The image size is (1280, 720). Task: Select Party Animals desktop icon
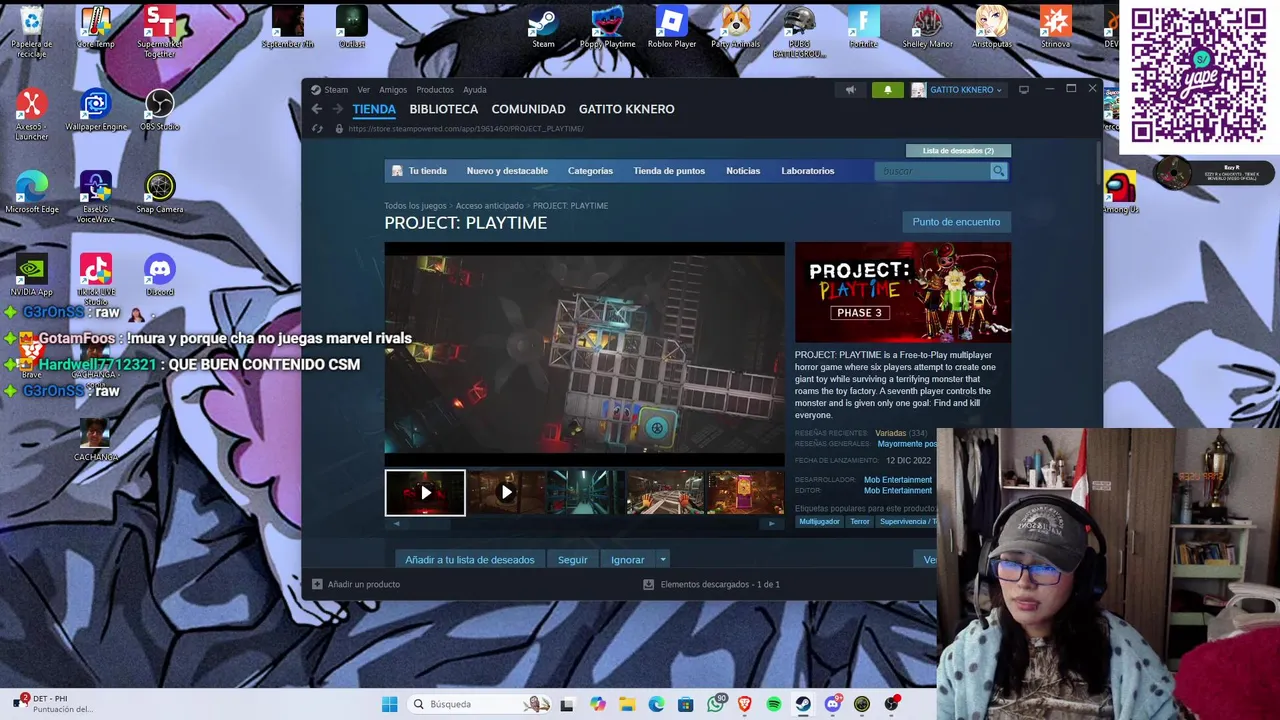[735, 27]
